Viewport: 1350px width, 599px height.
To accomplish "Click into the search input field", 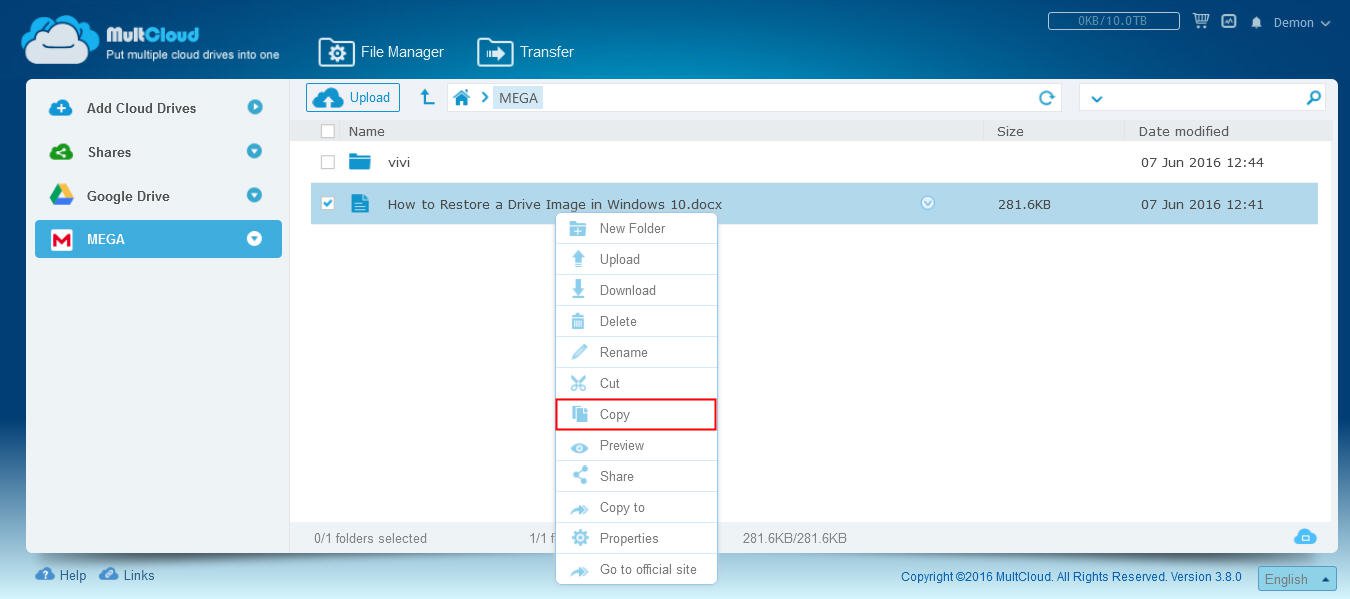I will pyautogui.click(x=1205, y=97).
